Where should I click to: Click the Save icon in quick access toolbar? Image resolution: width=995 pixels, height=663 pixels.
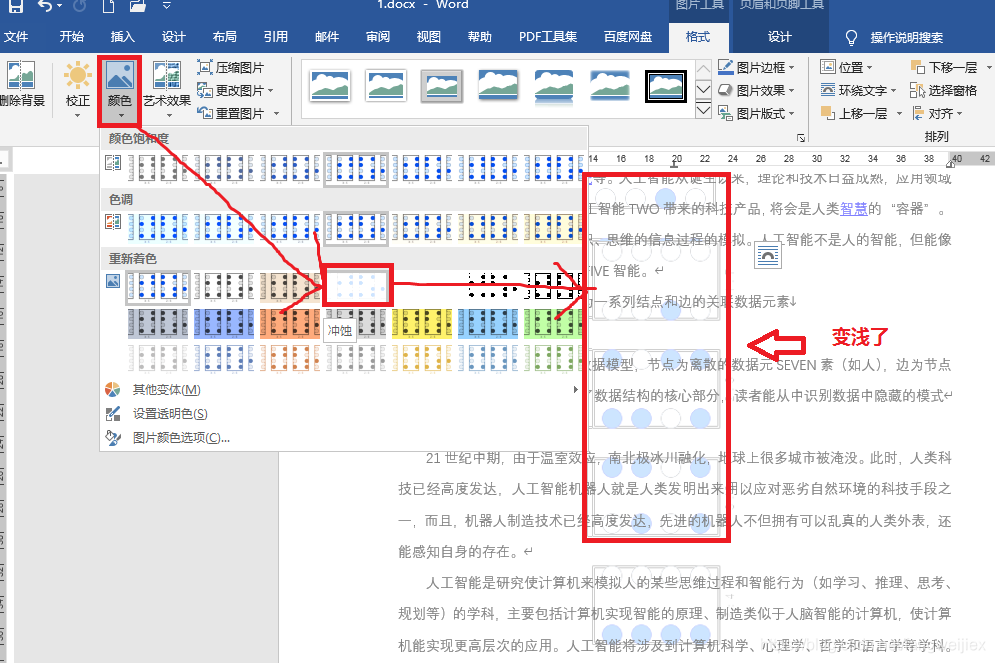pos(15,6)
